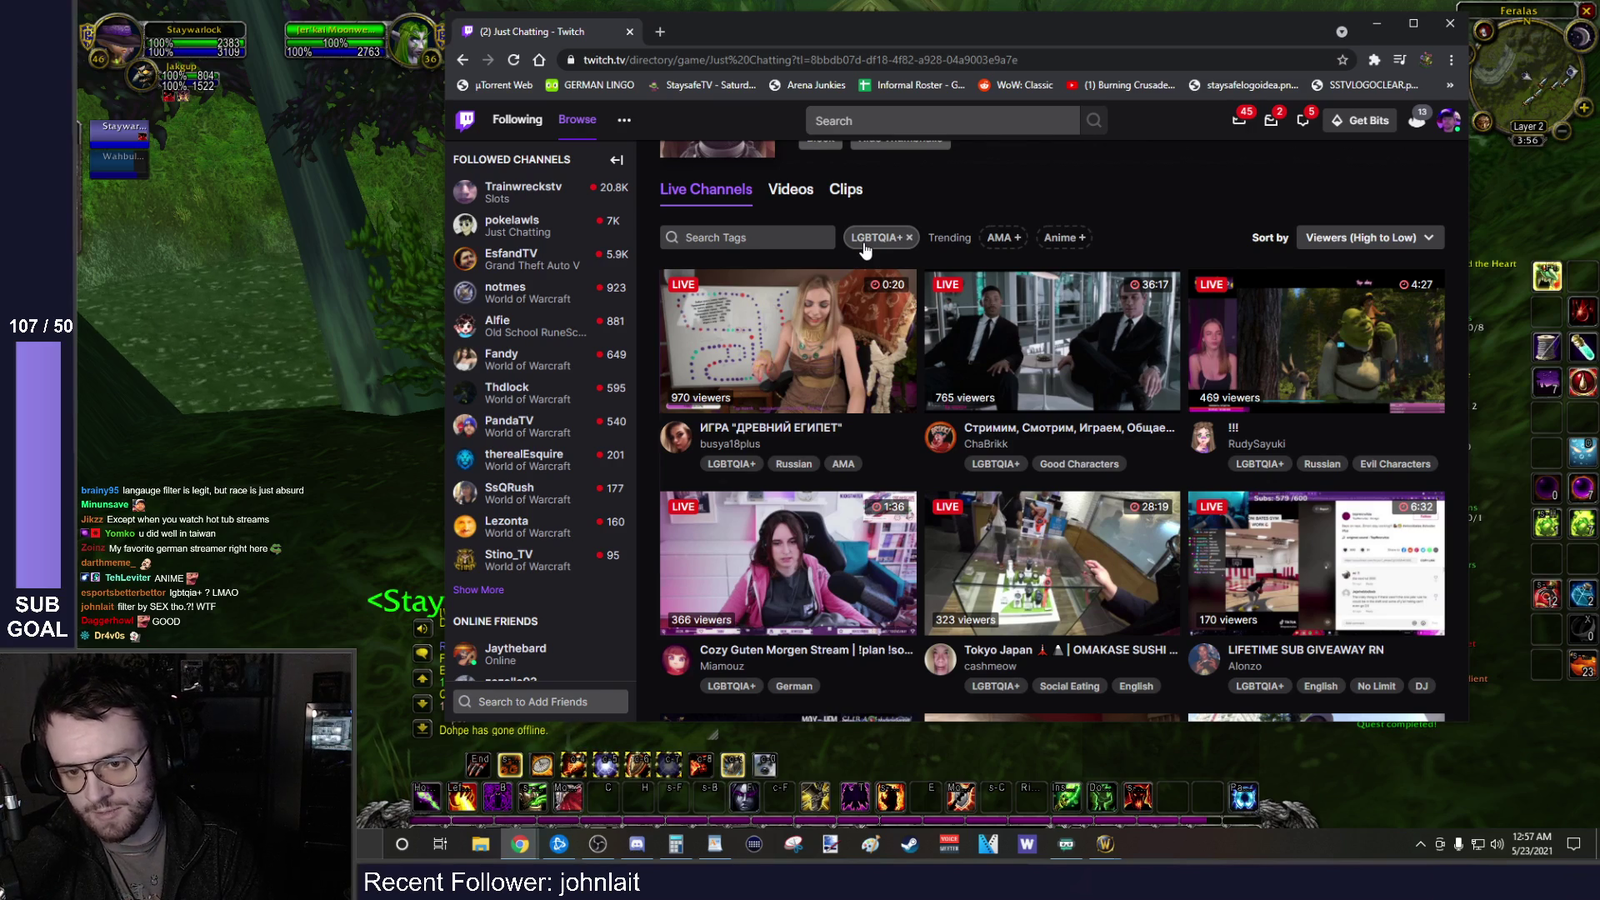Open RudySayuki Shrek stream thumbnail

(1316, 341)
